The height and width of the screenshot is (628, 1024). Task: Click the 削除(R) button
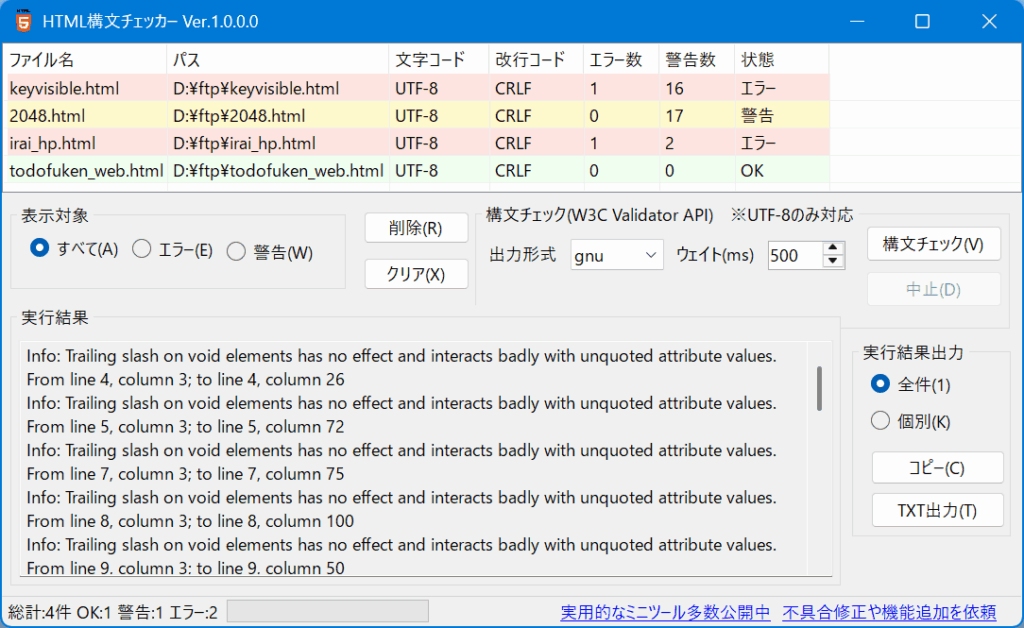416,228
